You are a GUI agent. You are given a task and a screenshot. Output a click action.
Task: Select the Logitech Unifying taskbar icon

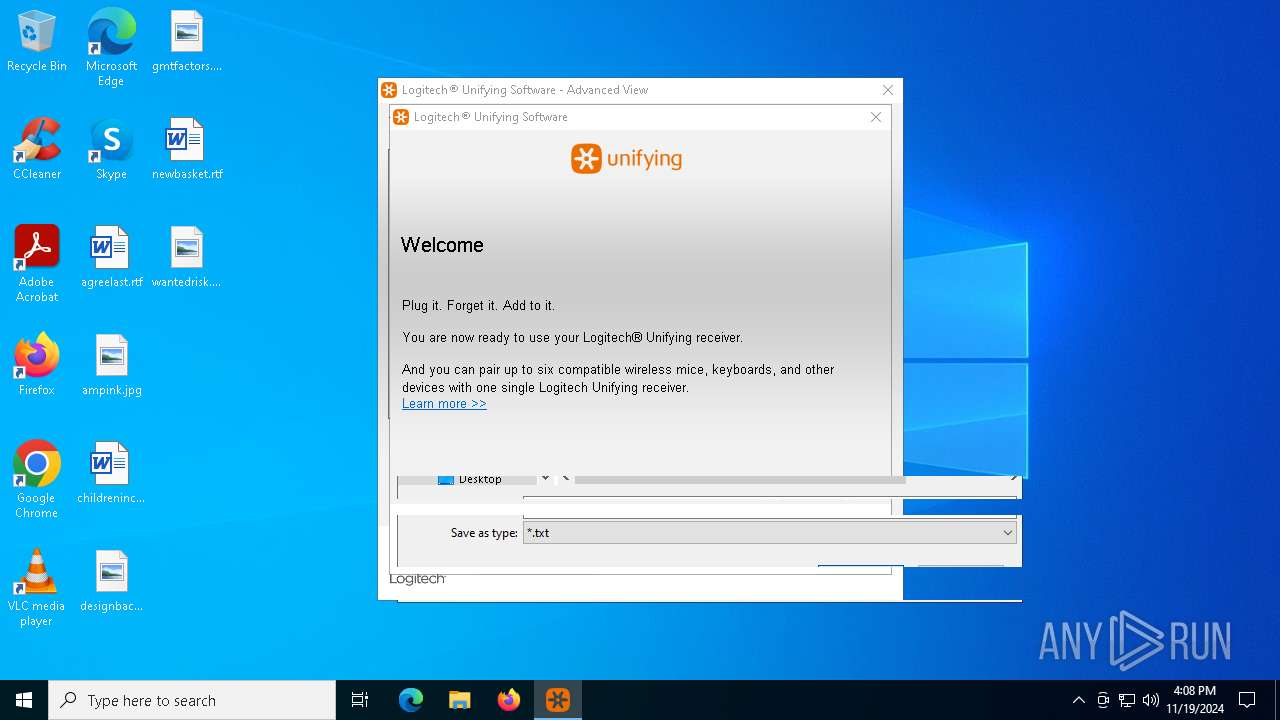point(558,700)
